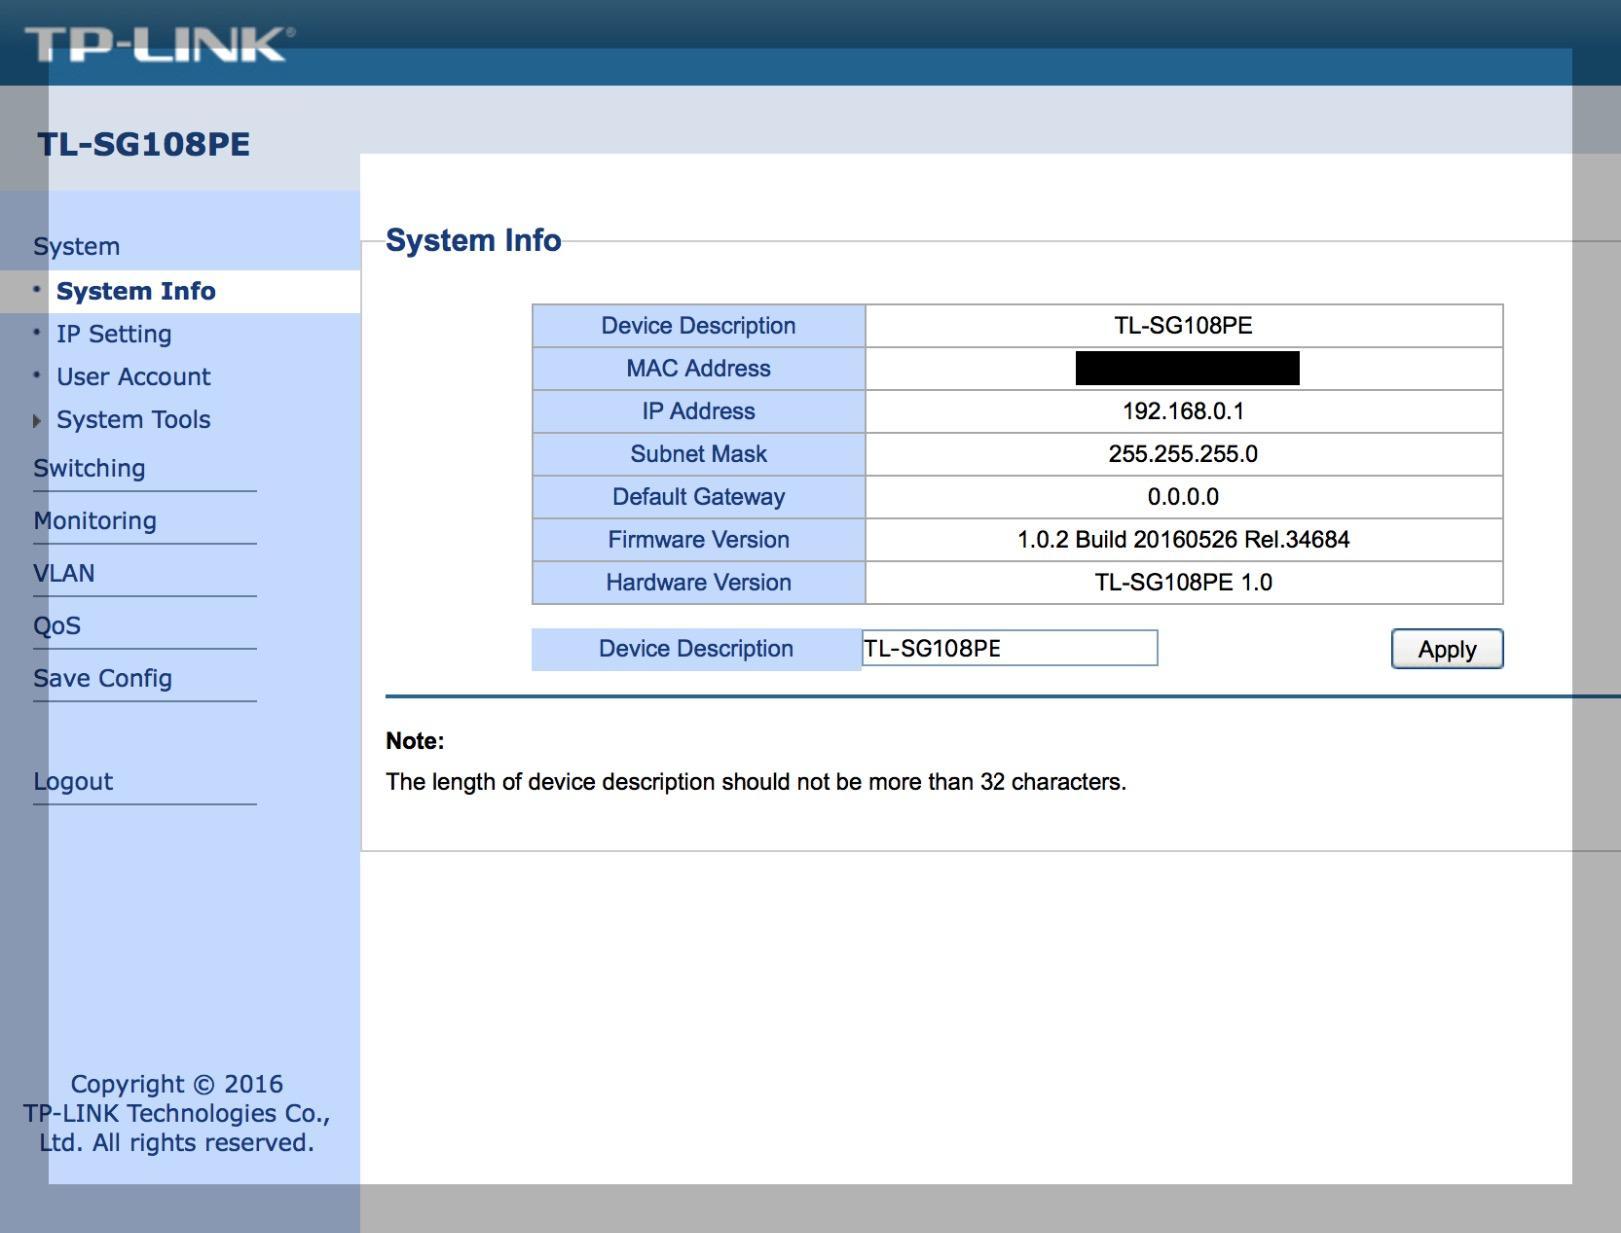Click the Firmware Version label cell

(698, 540)
